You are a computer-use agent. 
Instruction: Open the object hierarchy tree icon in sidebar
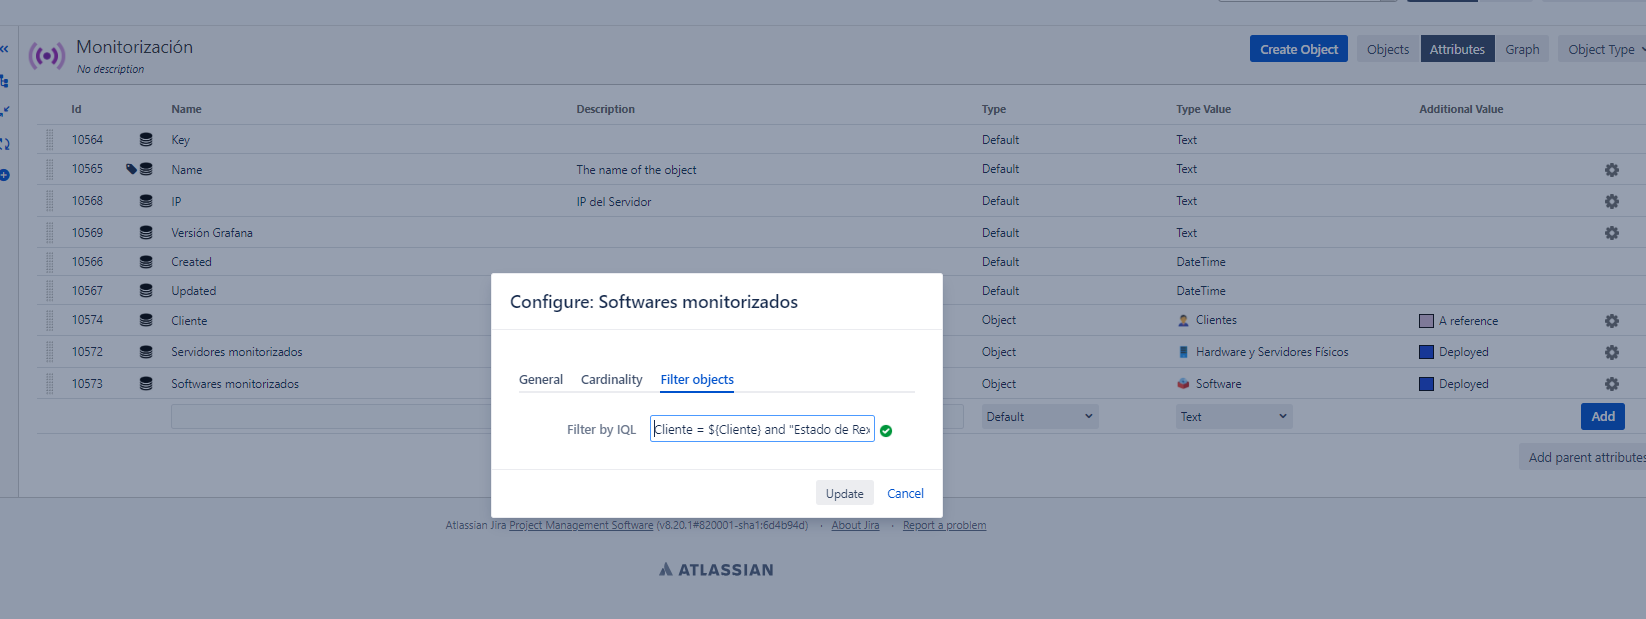click(4, 80)
